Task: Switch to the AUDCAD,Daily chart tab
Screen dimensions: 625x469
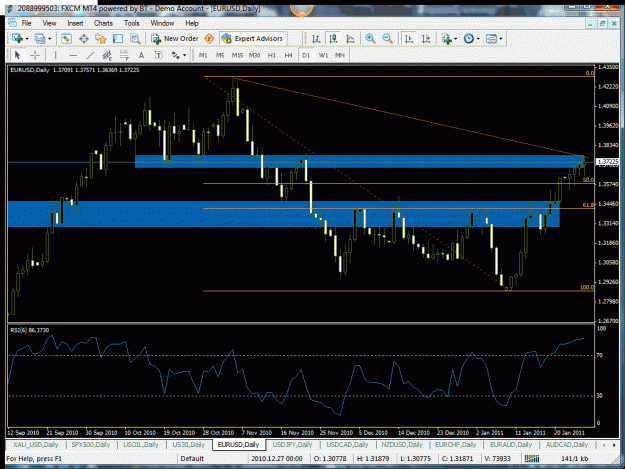Action: pos(567,445)
